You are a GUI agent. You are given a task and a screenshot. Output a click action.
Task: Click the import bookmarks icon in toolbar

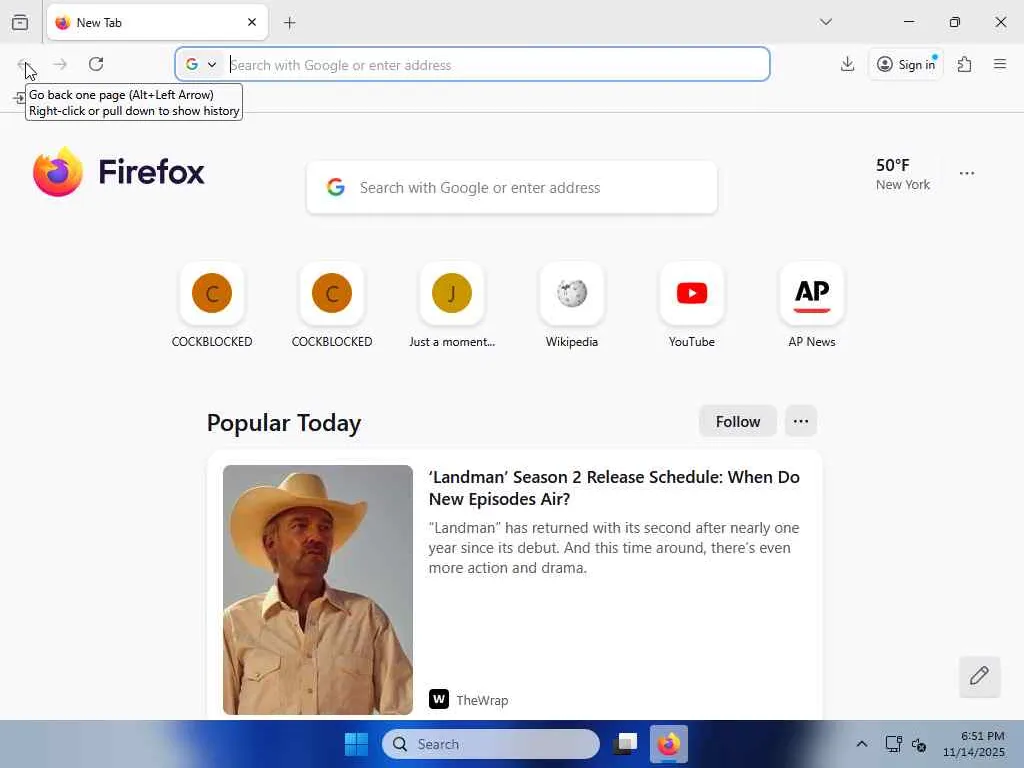pos(19,98)
